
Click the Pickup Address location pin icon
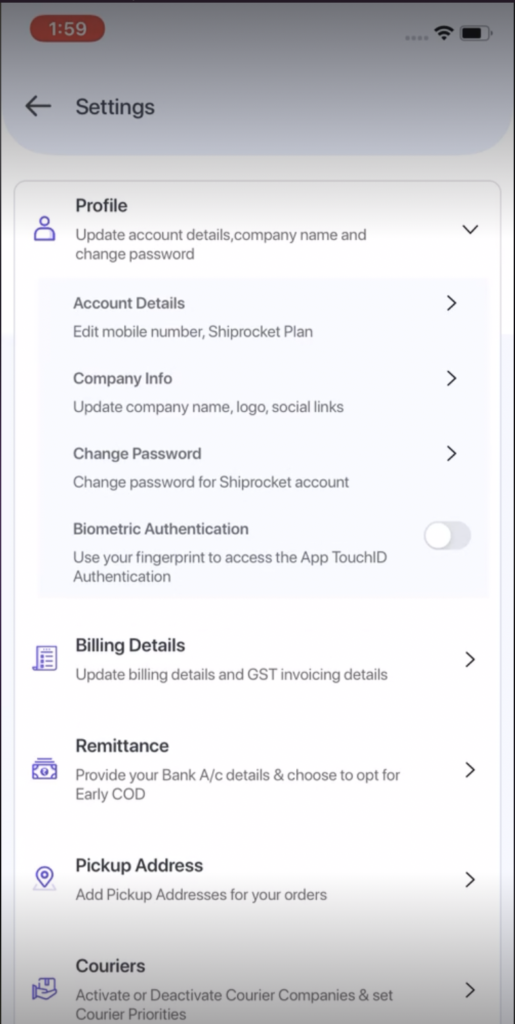pos(44,878)
